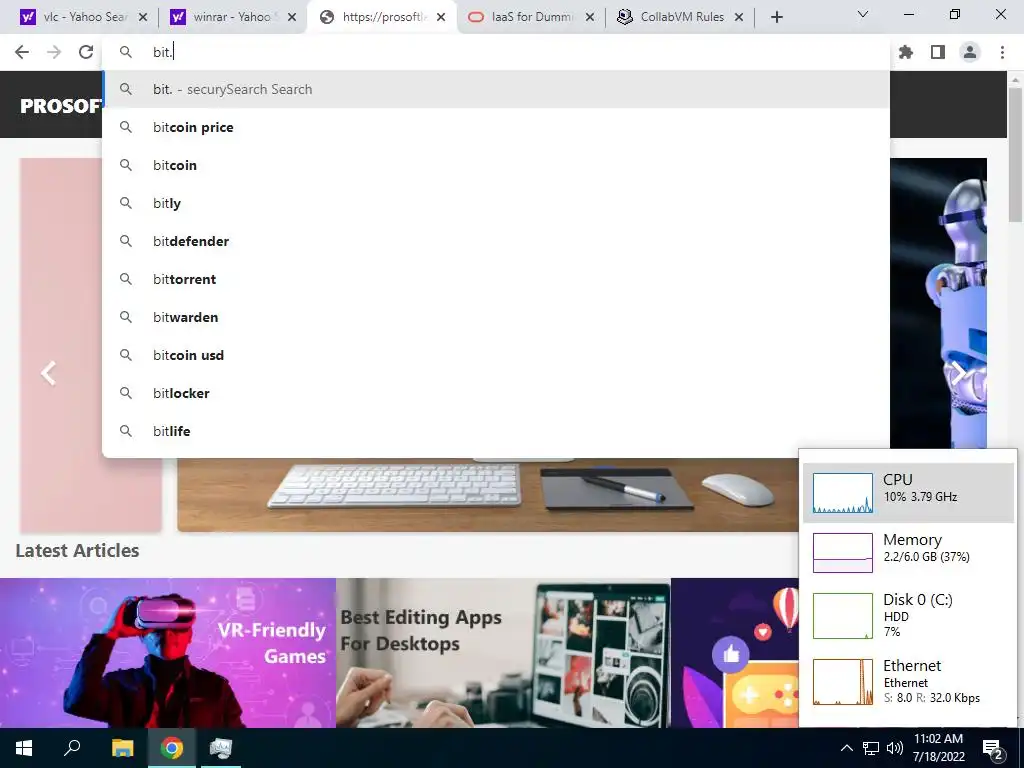The image size is (1024, 768).
Task: Switch to the vlc - Yahoo Search tab
Action: (82, 17)
